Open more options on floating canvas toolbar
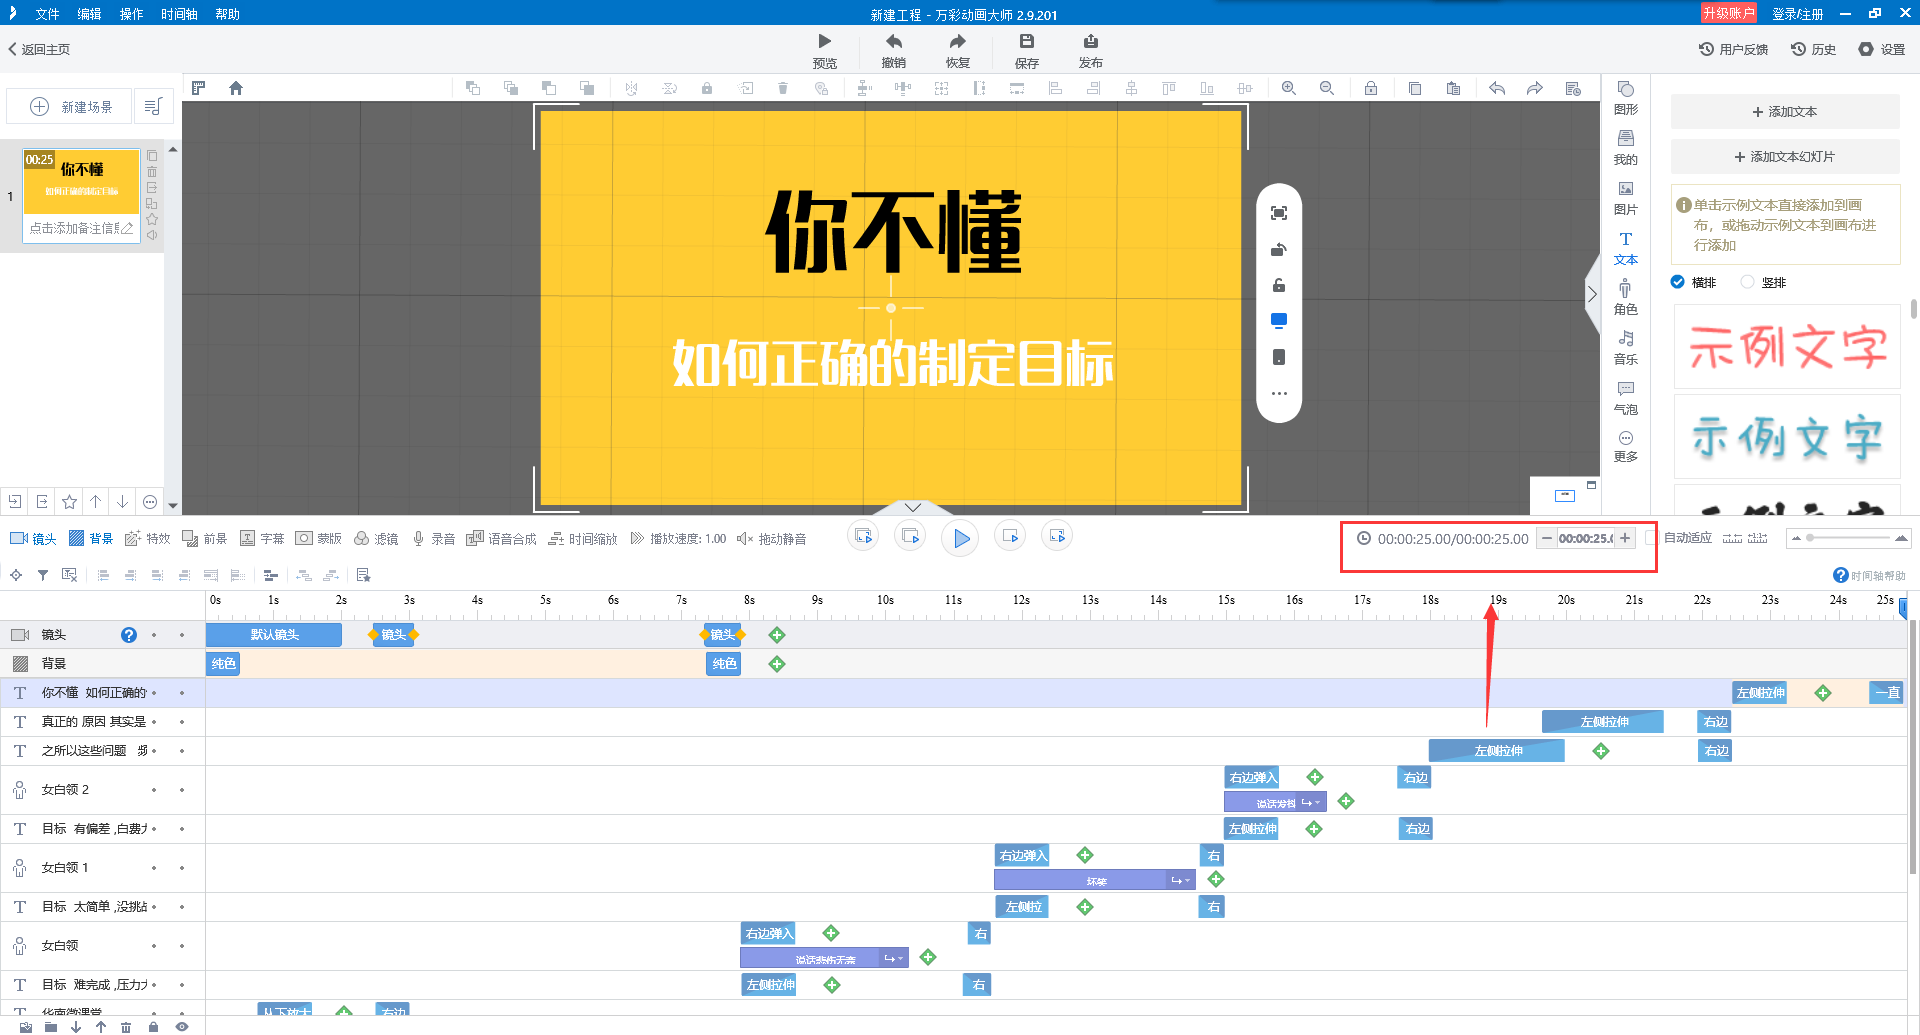 pos(1279,393)
